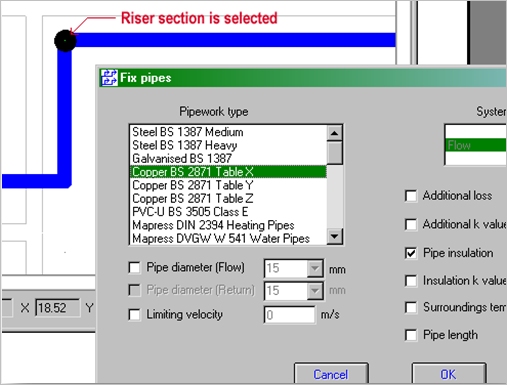
Task: Select Copper BS 2871 Table Y
Action: pyautogui.click(x=228, y=185)
